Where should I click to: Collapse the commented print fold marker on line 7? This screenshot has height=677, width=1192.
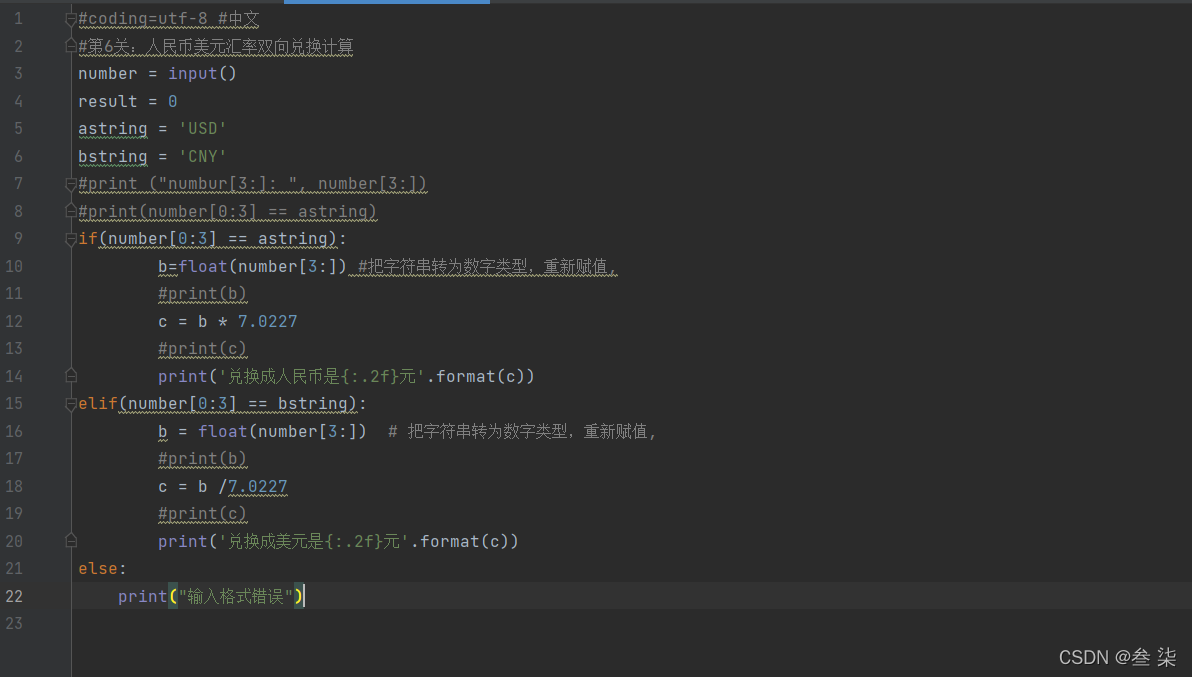tap(71, 184)
